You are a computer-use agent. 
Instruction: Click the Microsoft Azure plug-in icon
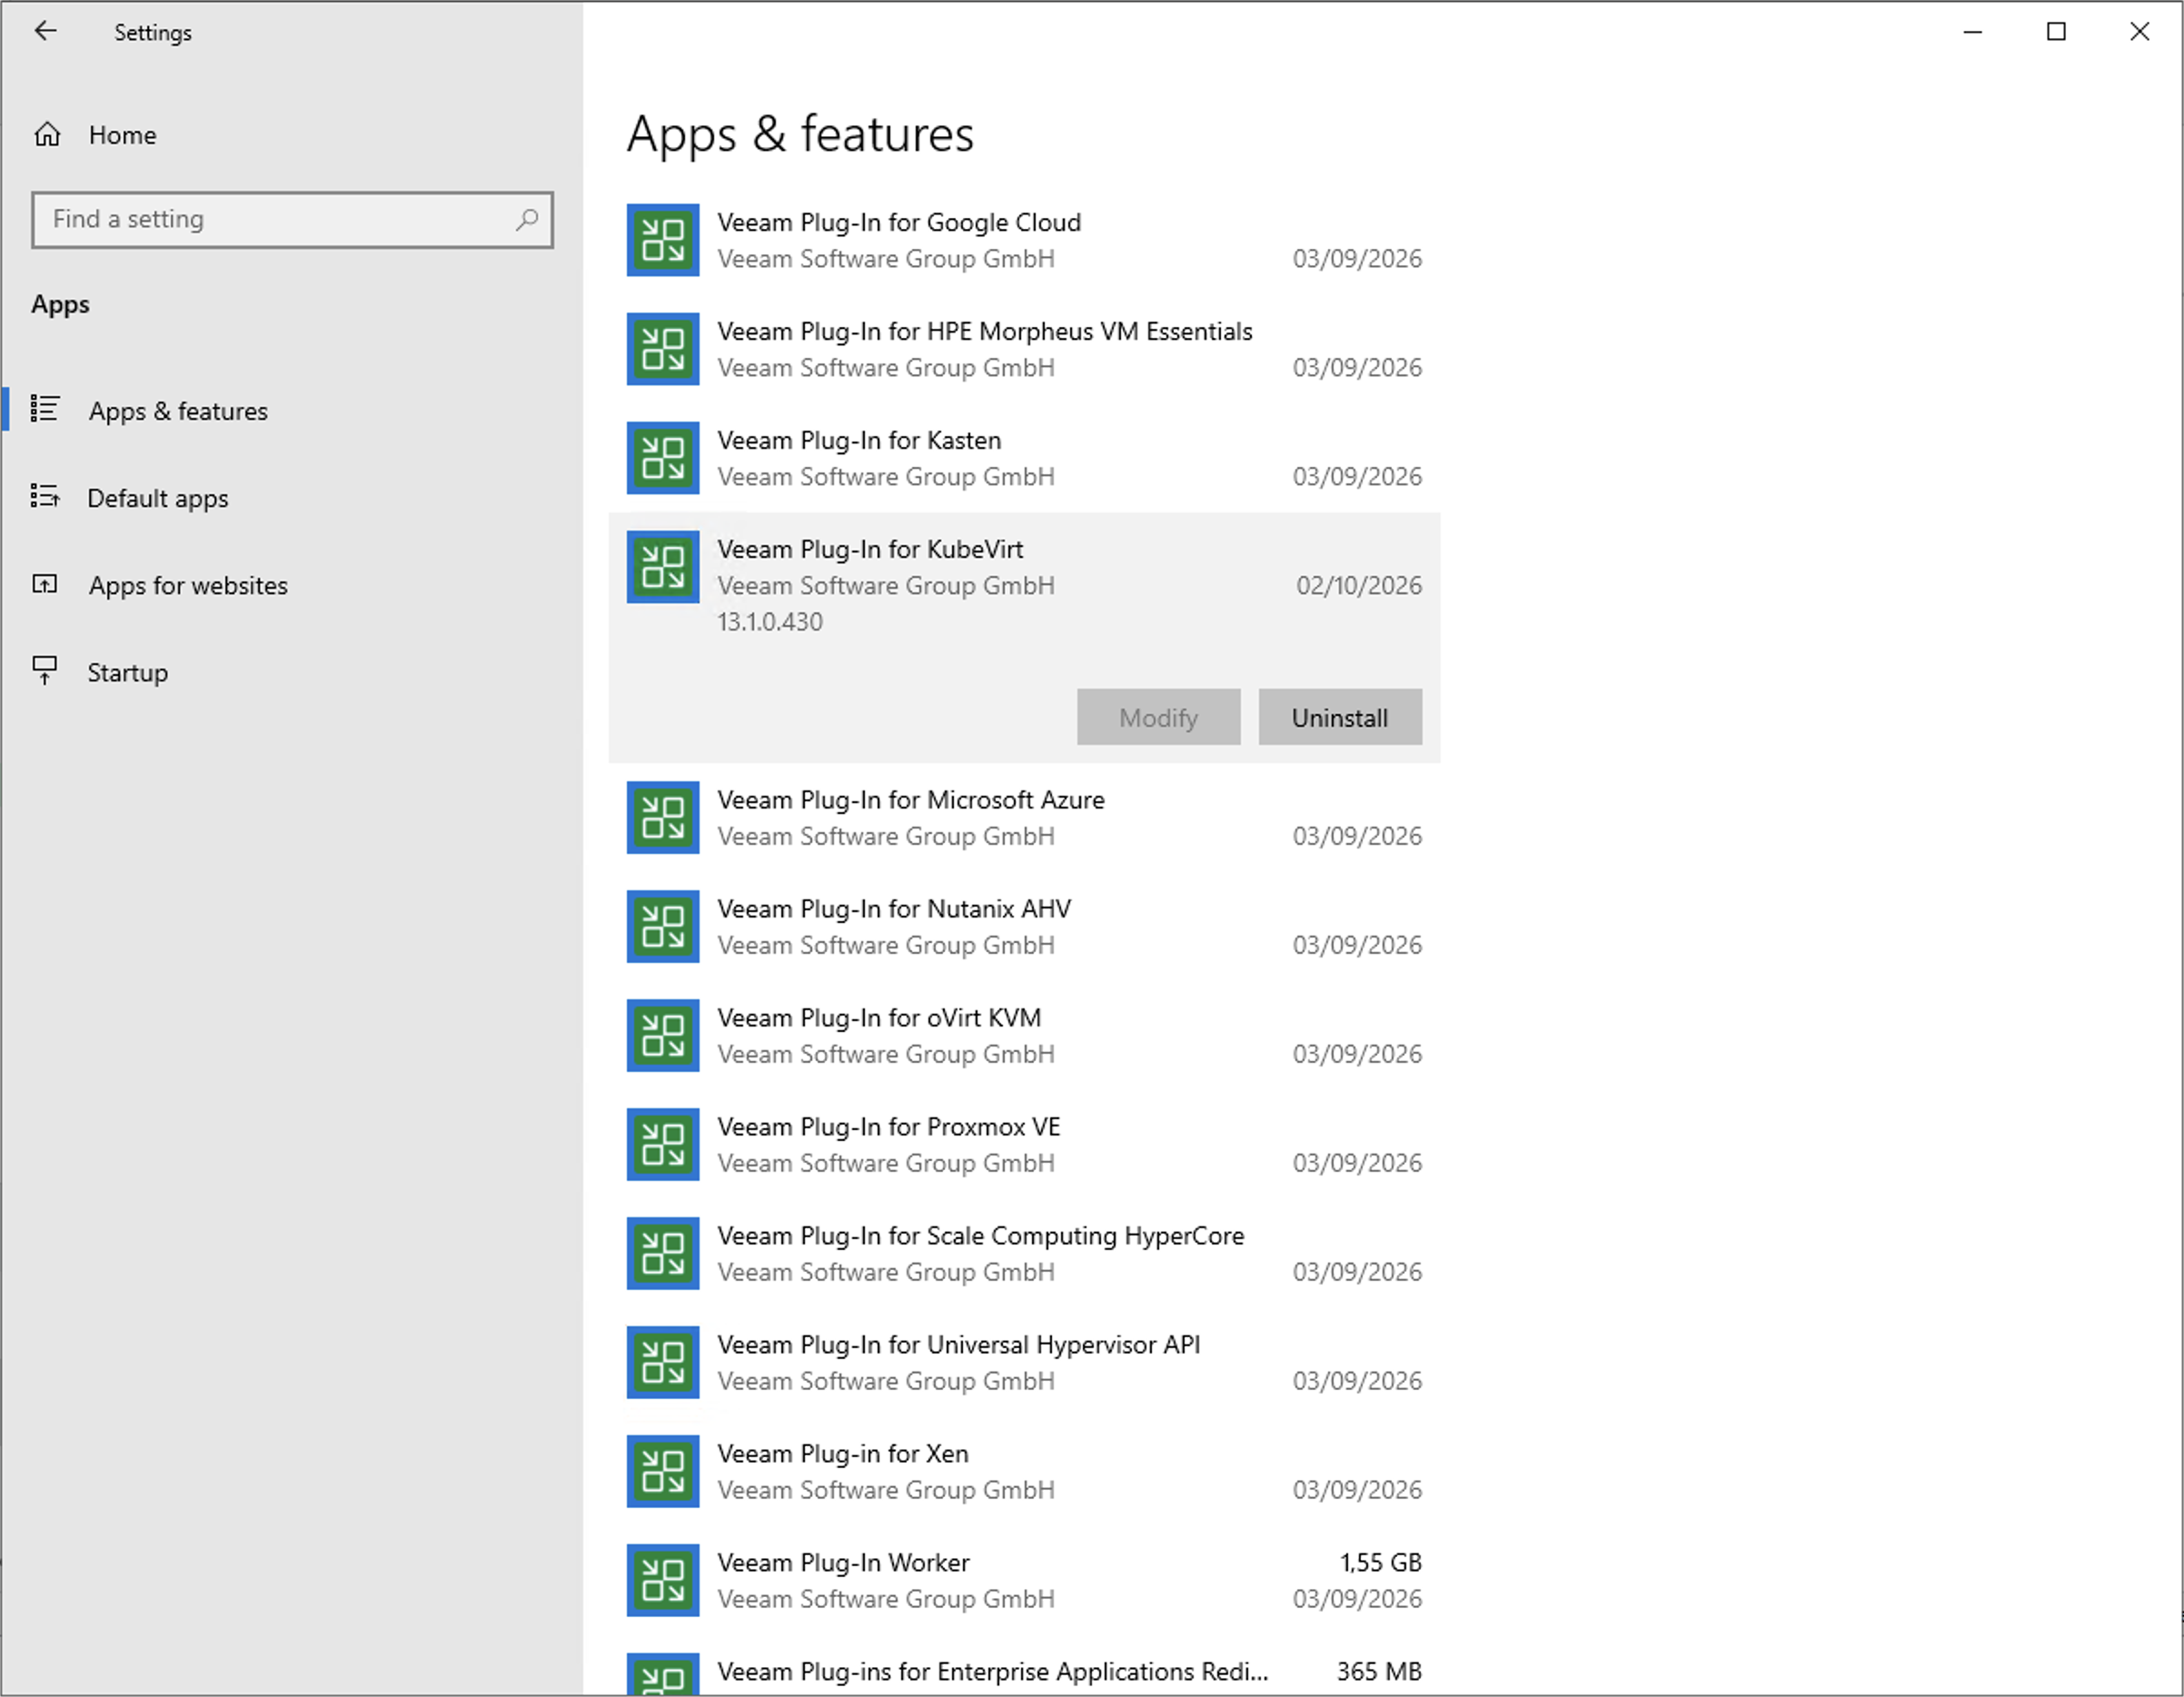tap(663, 817)
